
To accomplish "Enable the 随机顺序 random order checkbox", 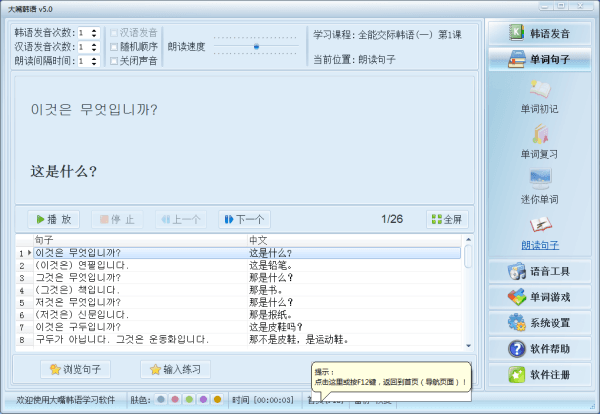I will tap(115, 46).
